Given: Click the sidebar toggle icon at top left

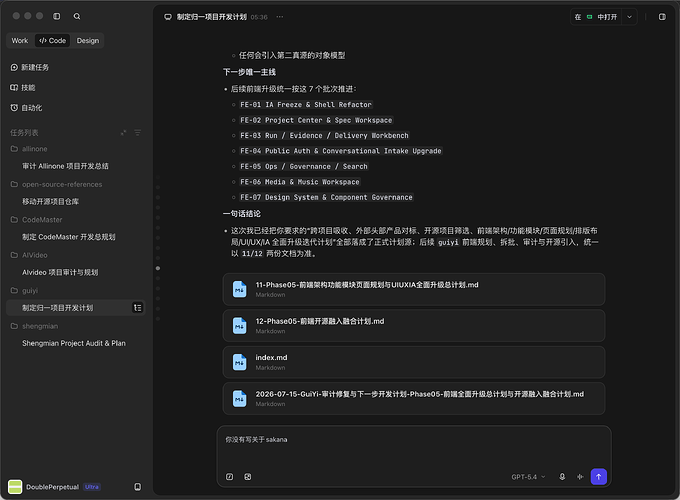Looking at the screenshot, I should tap(56, 16).
